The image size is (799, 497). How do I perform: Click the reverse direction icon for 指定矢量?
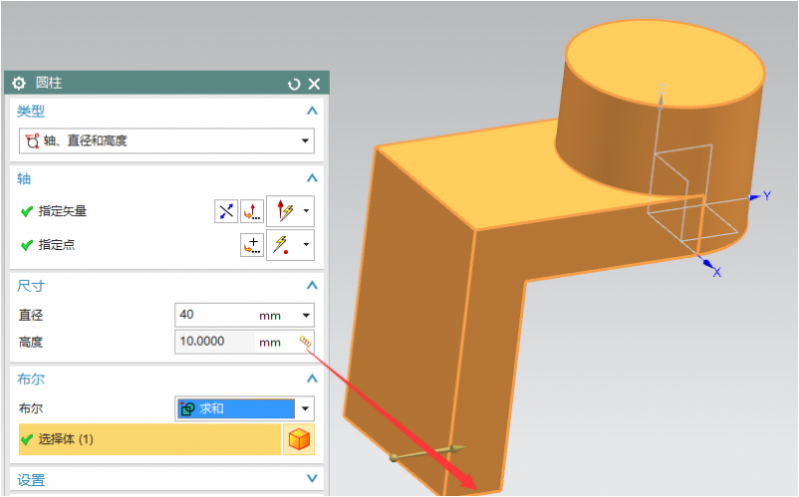coord(226,211)
